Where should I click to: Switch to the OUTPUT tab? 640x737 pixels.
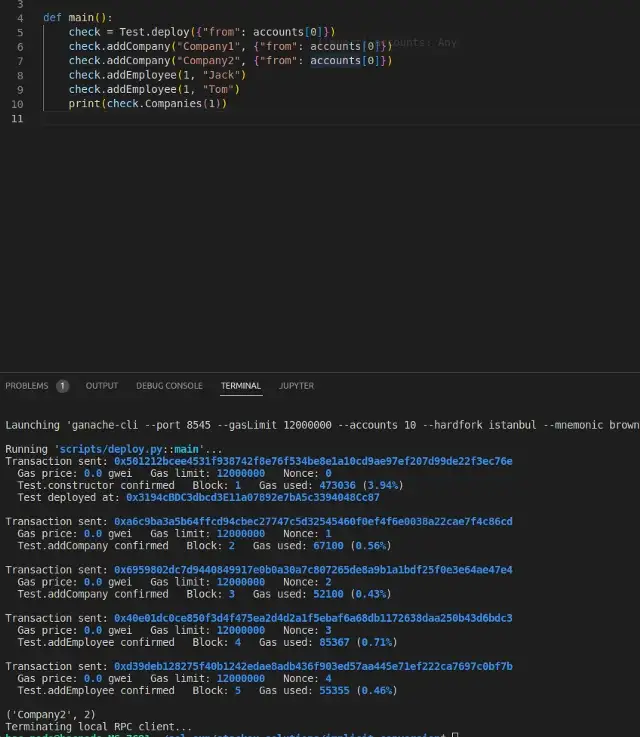(101, 385)
